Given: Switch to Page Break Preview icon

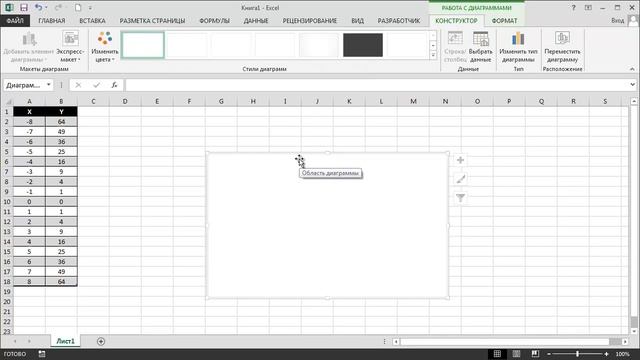Looking at the screenshot, I should [535, 354].
